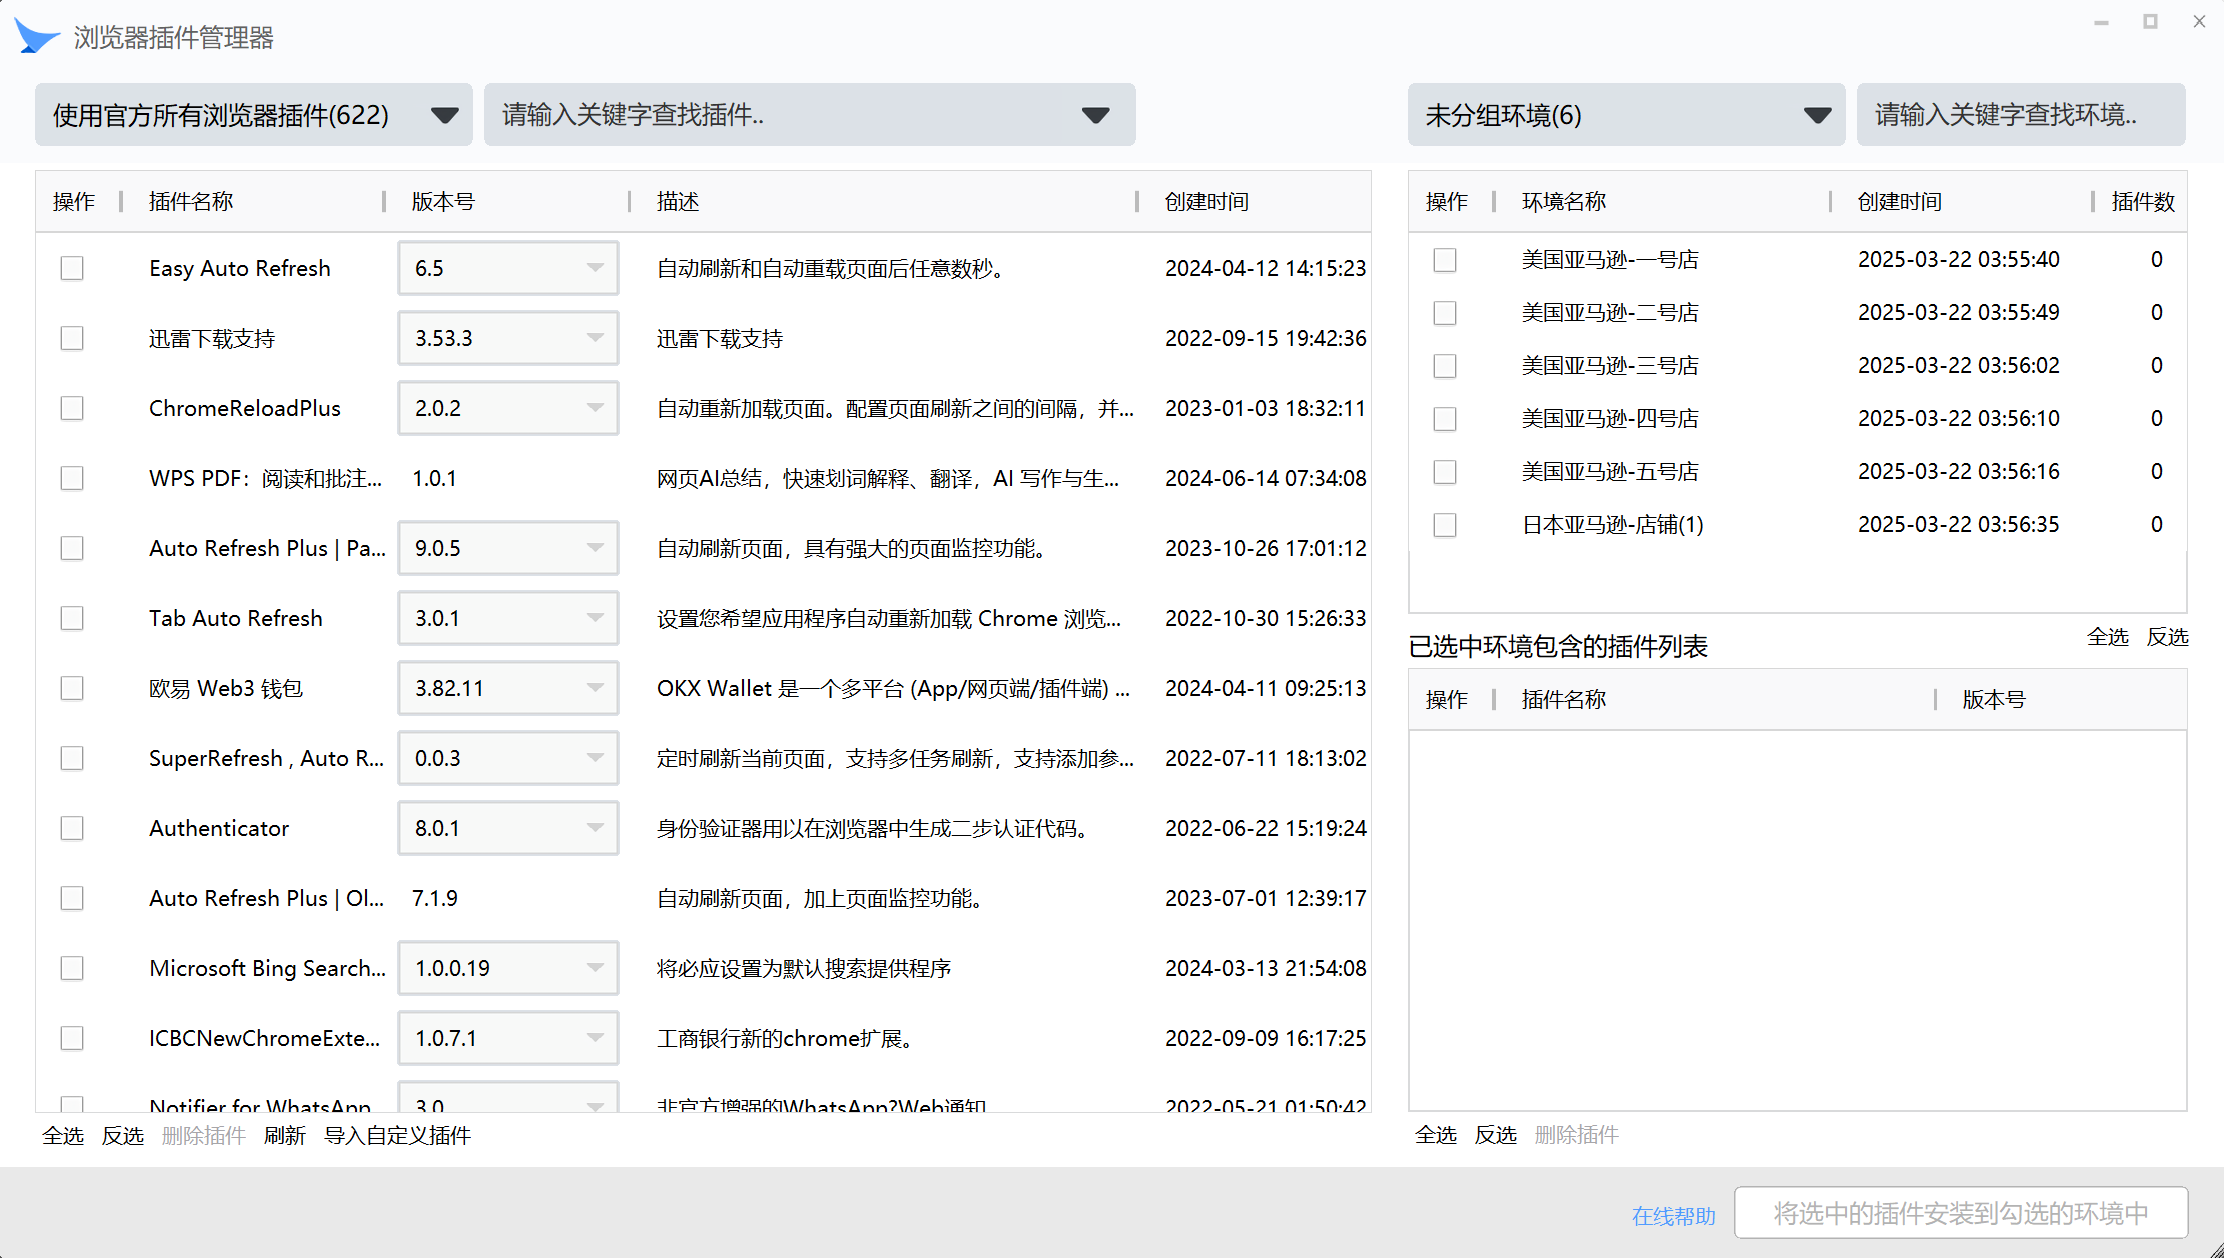The height and width of the screenshot is (1258, 2224).
Task: Check the 美国亚马逊-一号店 environment checkbox
Action: pos(1445,260)
